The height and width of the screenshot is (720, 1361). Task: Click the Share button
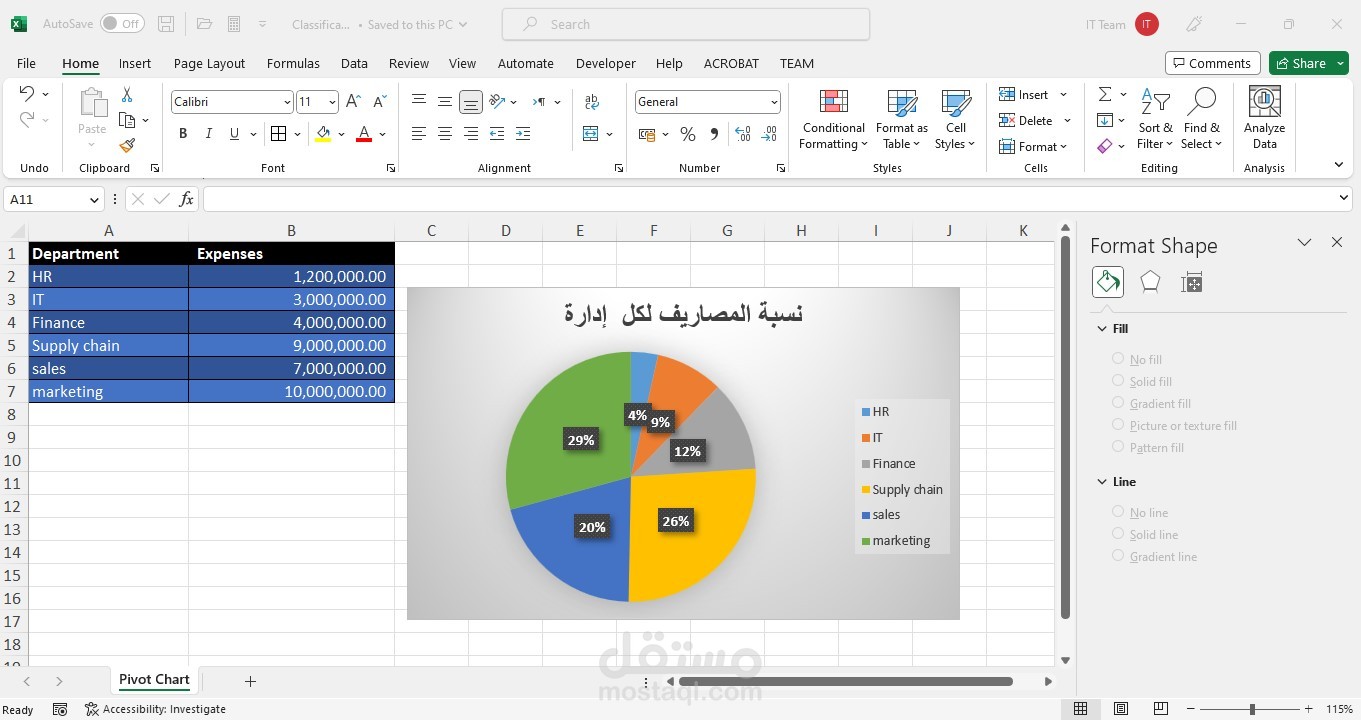point(1302,62)
